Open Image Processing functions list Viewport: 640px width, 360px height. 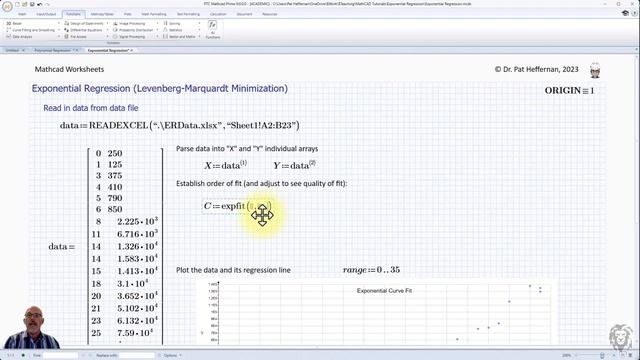[x=135, y=23]
